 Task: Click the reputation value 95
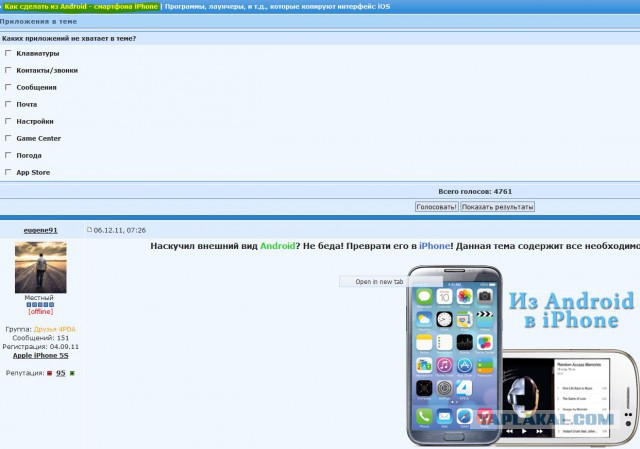click(x=60, y=373)
